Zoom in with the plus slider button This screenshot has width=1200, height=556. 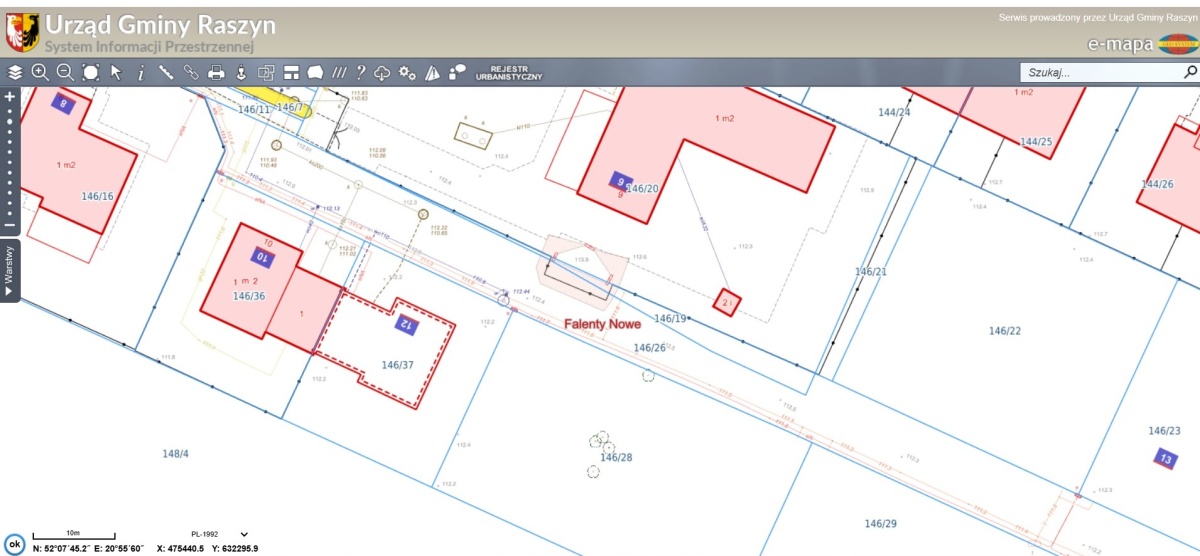9,96
